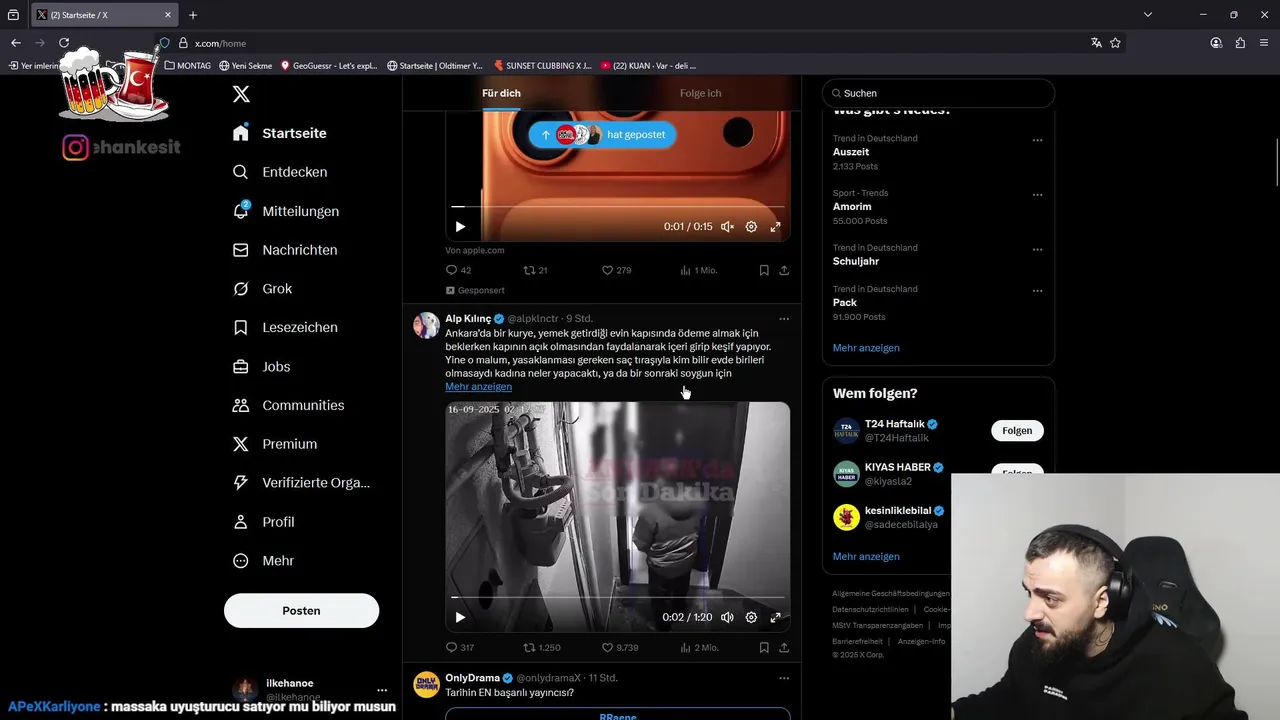The width and height of the screenshot is (1280, 720).
Task: Open Alp Kılınç profile avatar
Action: pos(427,325)
